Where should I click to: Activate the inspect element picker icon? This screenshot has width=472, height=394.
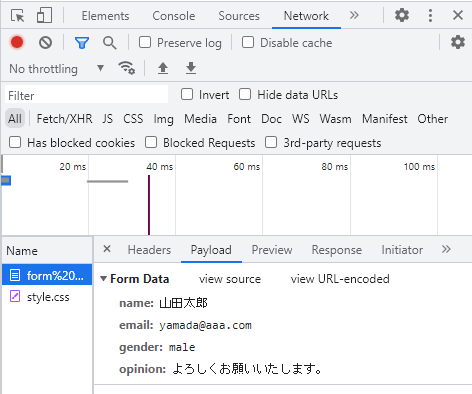tap(17, 16)
